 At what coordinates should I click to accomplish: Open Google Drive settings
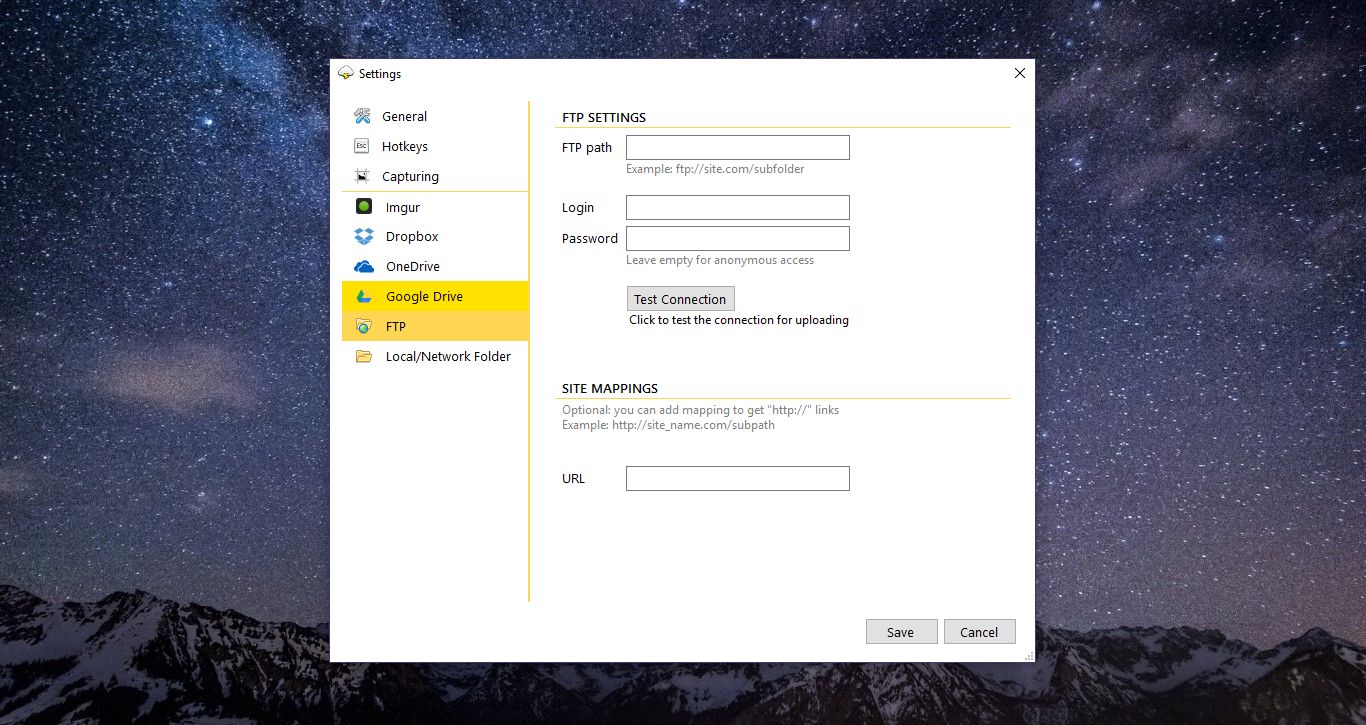click(x=435, y=296)
